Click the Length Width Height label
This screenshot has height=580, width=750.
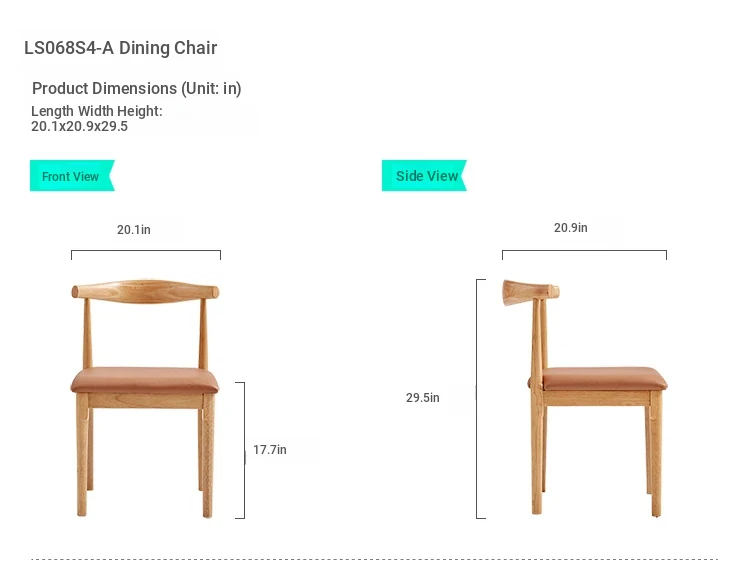96,111
